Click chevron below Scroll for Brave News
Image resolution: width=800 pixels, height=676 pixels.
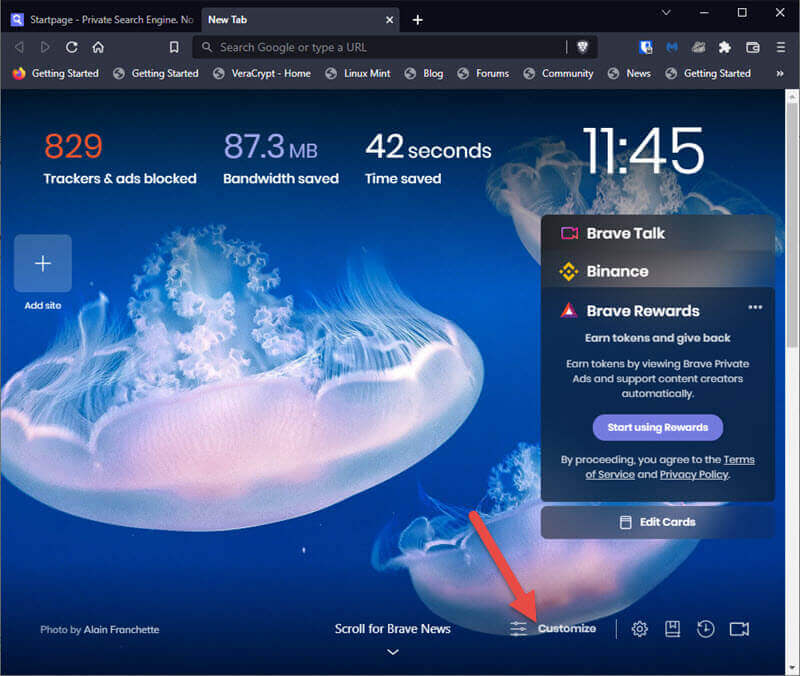[393, 652]
